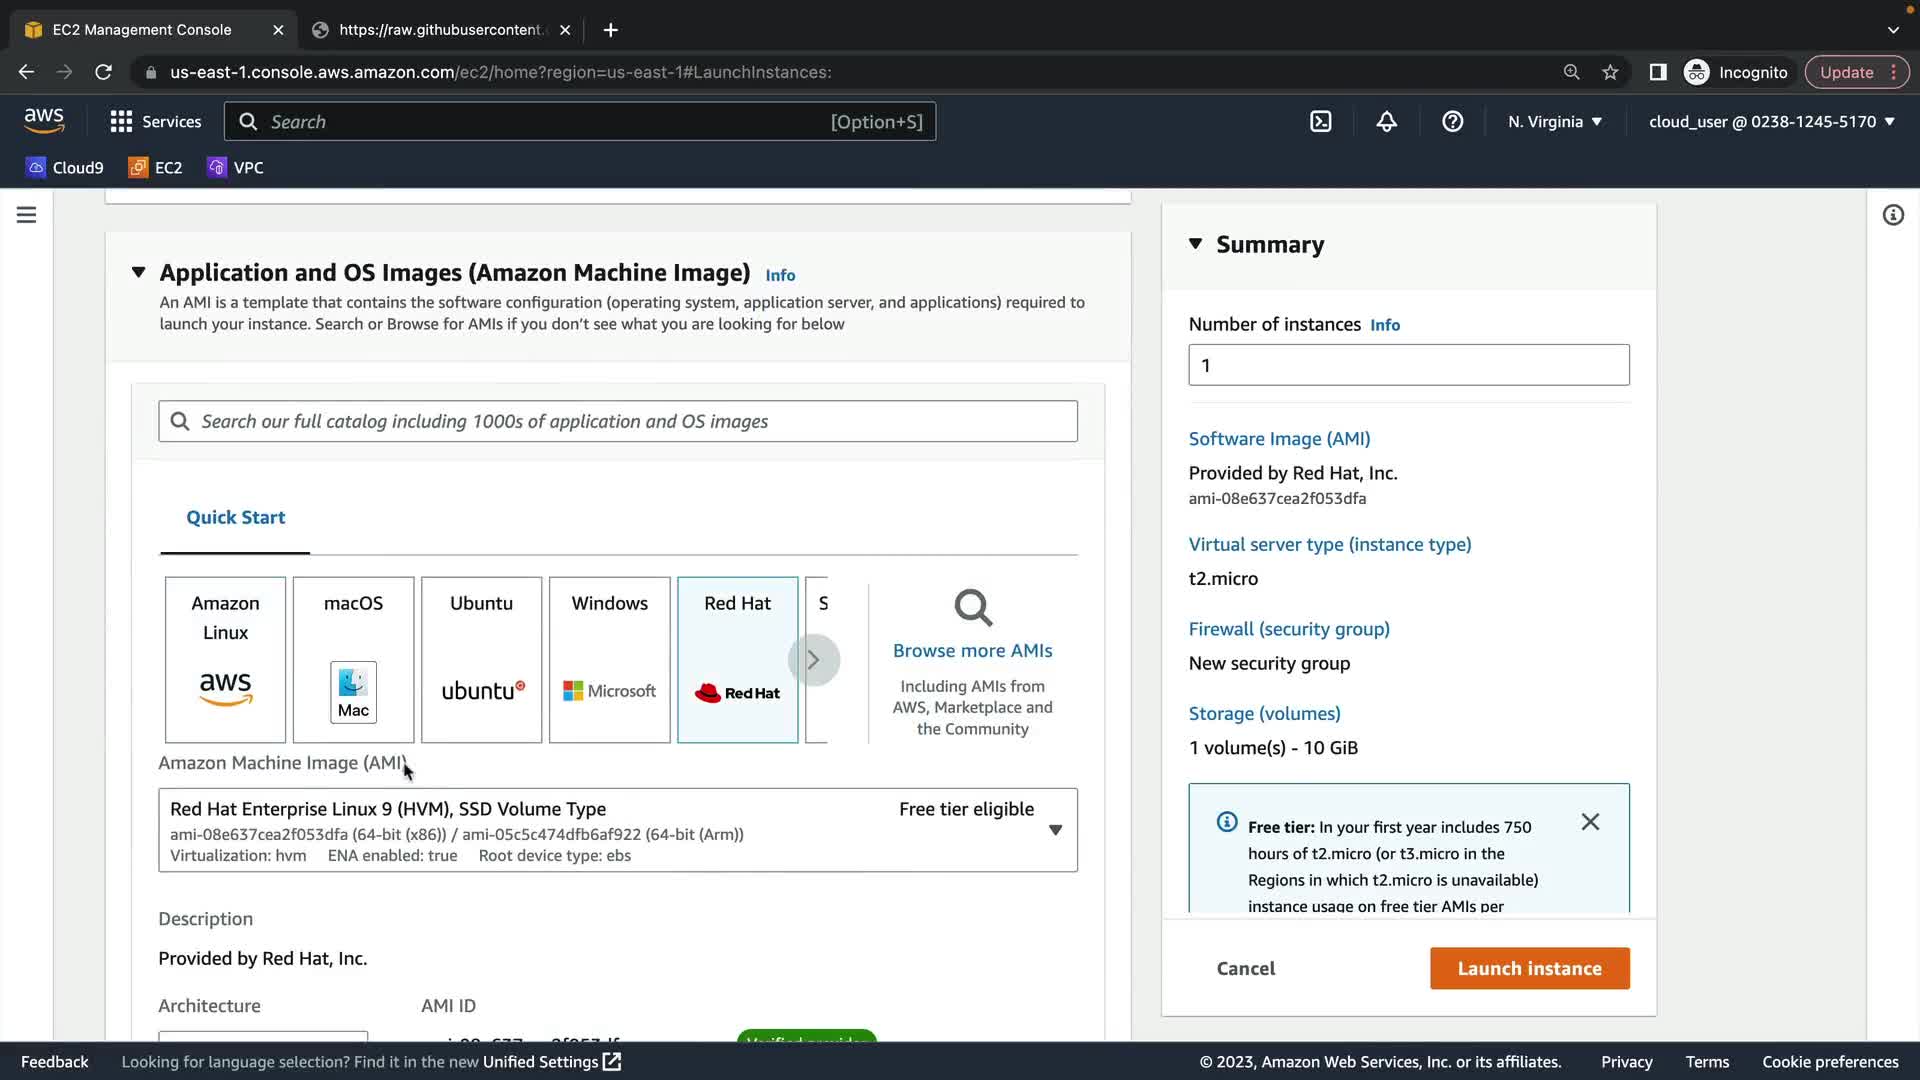This screenshot has width=1920, height=1080.
Task: Select the Windows AMI tile
Action: [x=609, y=659]
